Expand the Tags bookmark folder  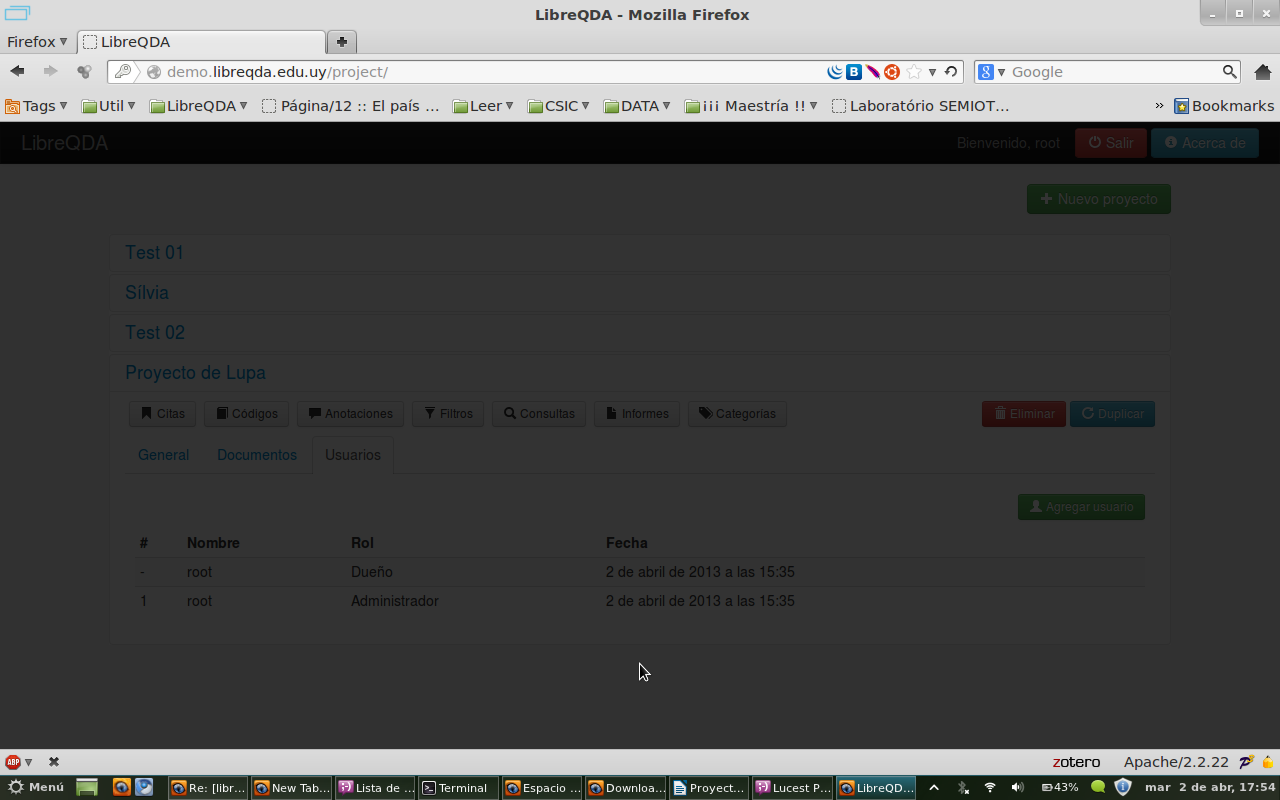tap(37, 106)
